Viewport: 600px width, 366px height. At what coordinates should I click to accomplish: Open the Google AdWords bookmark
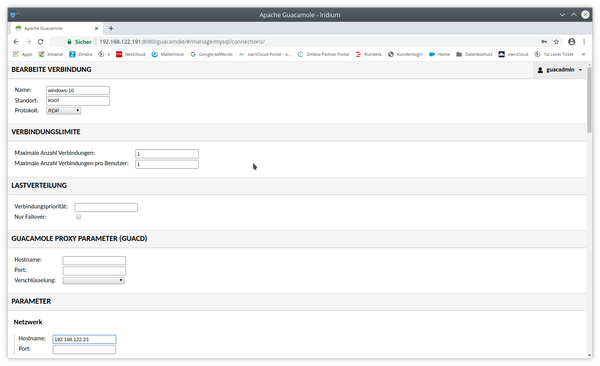point(212,54)
